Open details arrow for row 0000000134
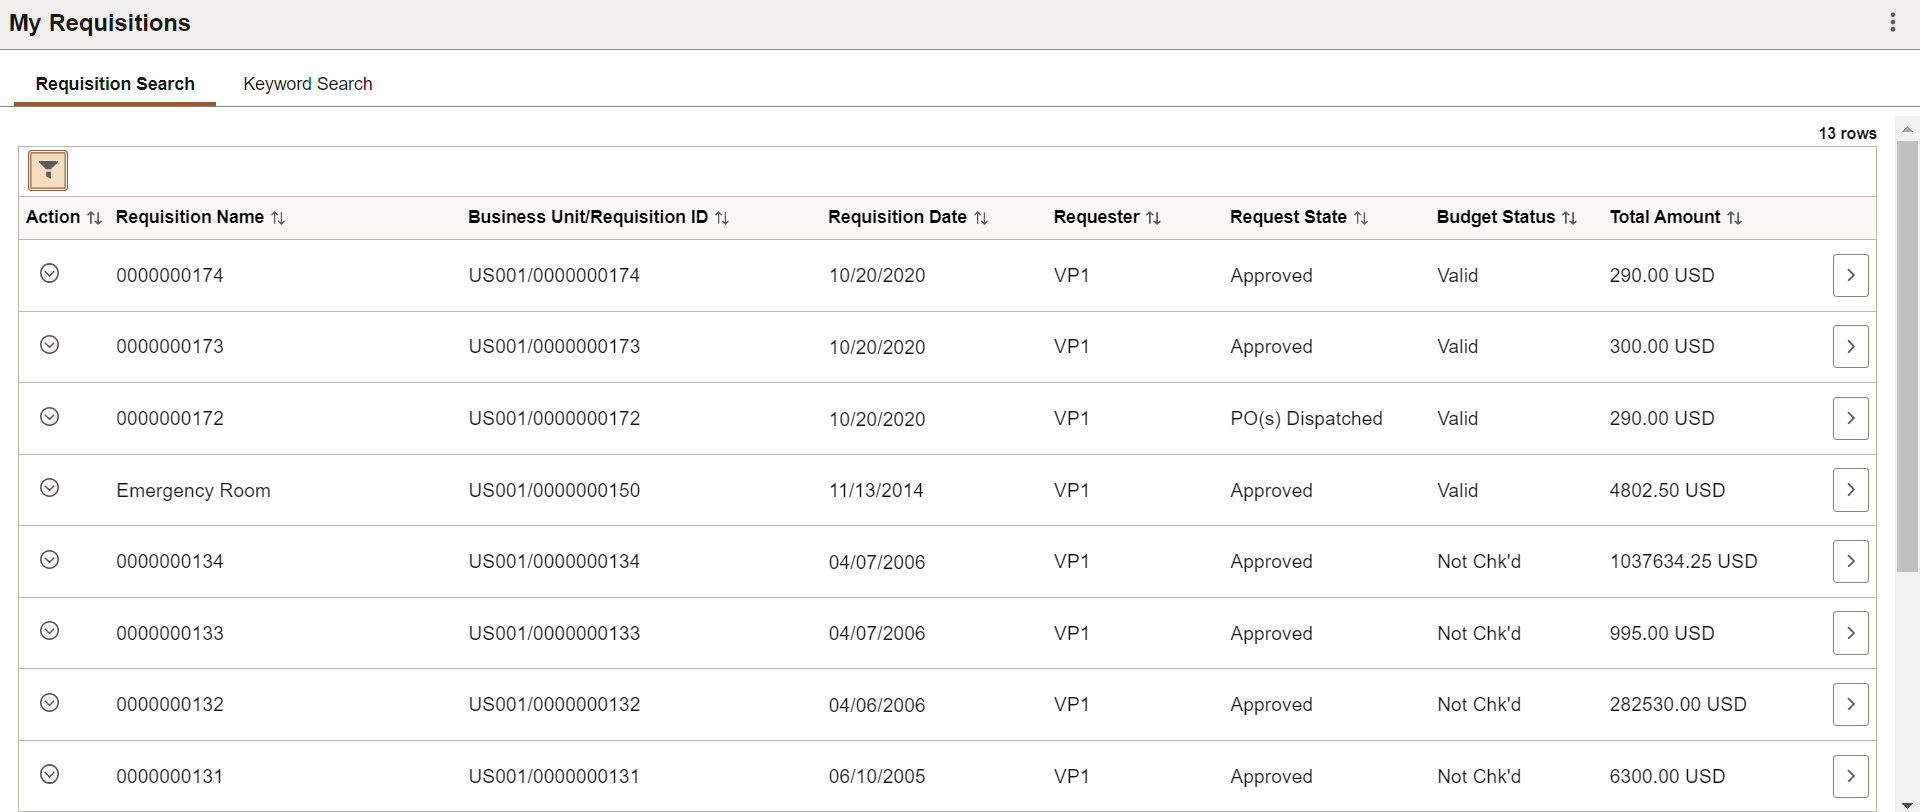The image size is (1920, 812). point(1850,561)
